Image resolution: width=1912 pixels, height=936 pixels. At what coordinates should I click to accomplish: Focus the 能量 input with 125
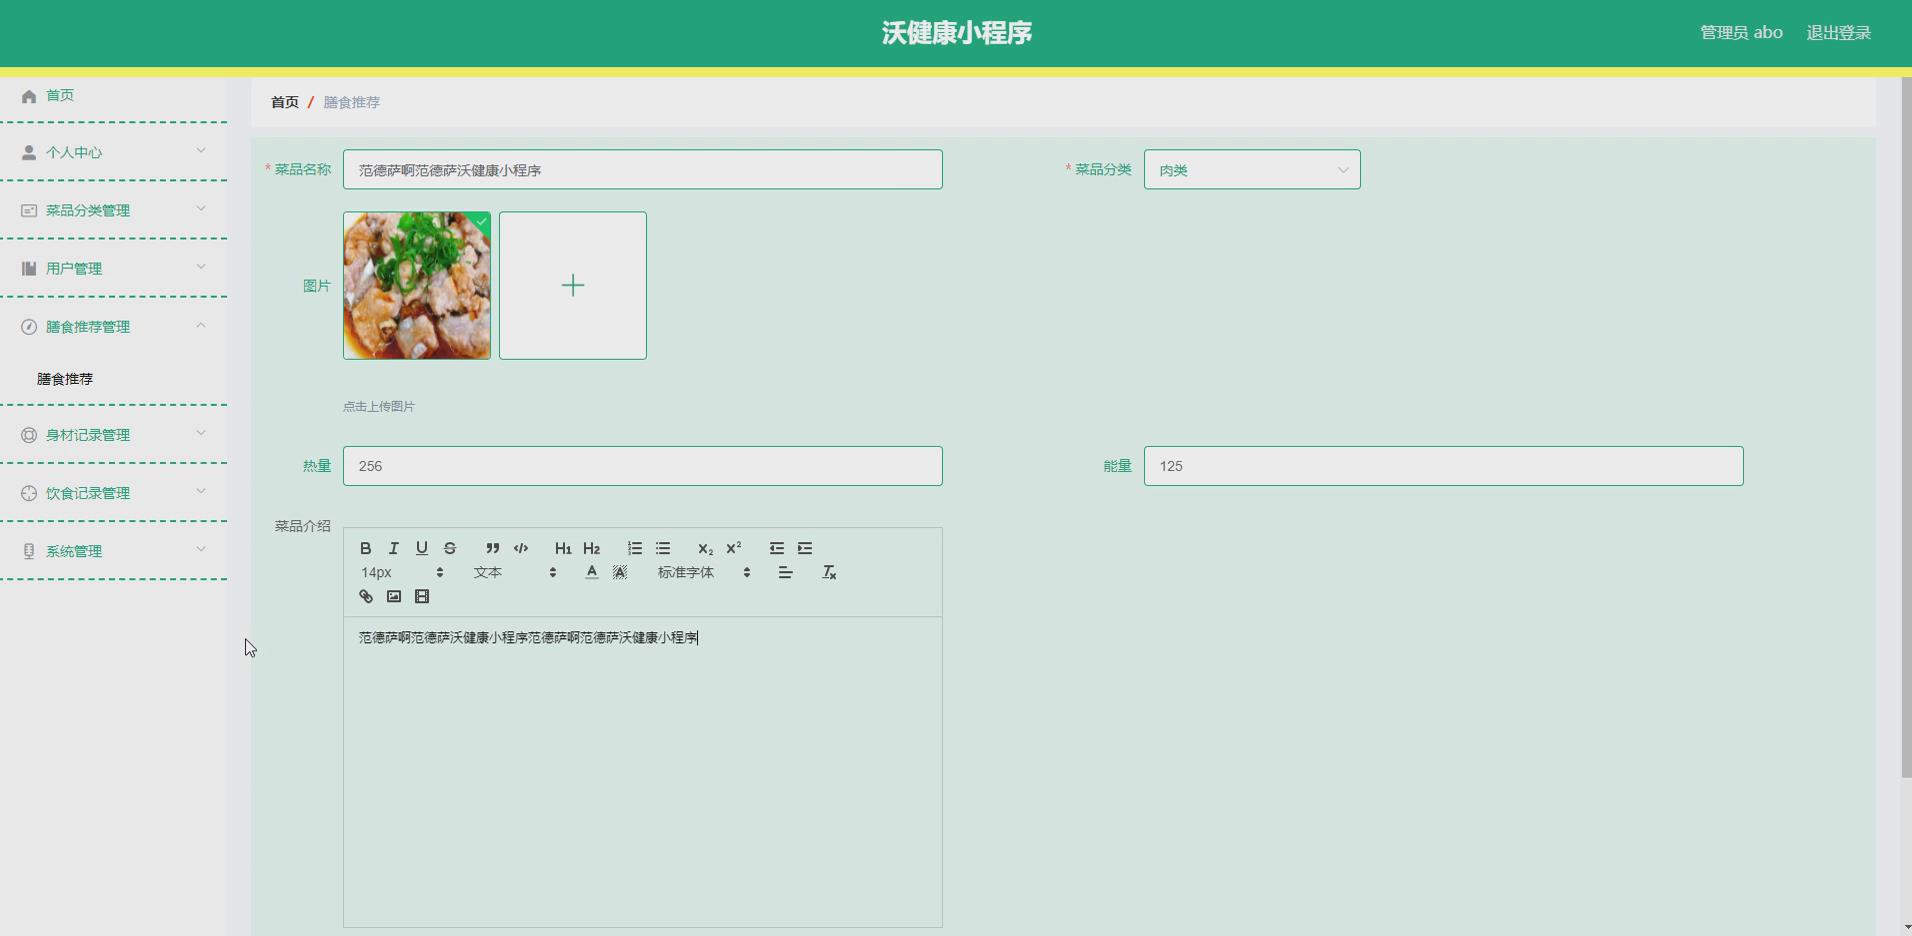[1443, 466]
